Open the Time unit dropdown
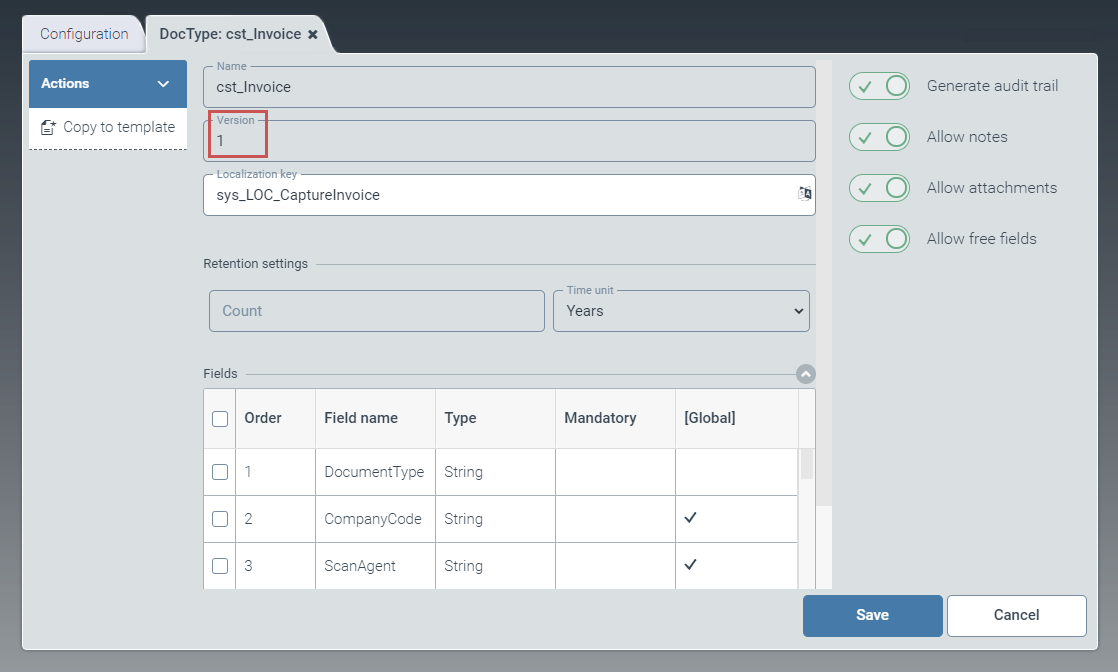This screenshot has width=1118, height=672. coord(681,311)
